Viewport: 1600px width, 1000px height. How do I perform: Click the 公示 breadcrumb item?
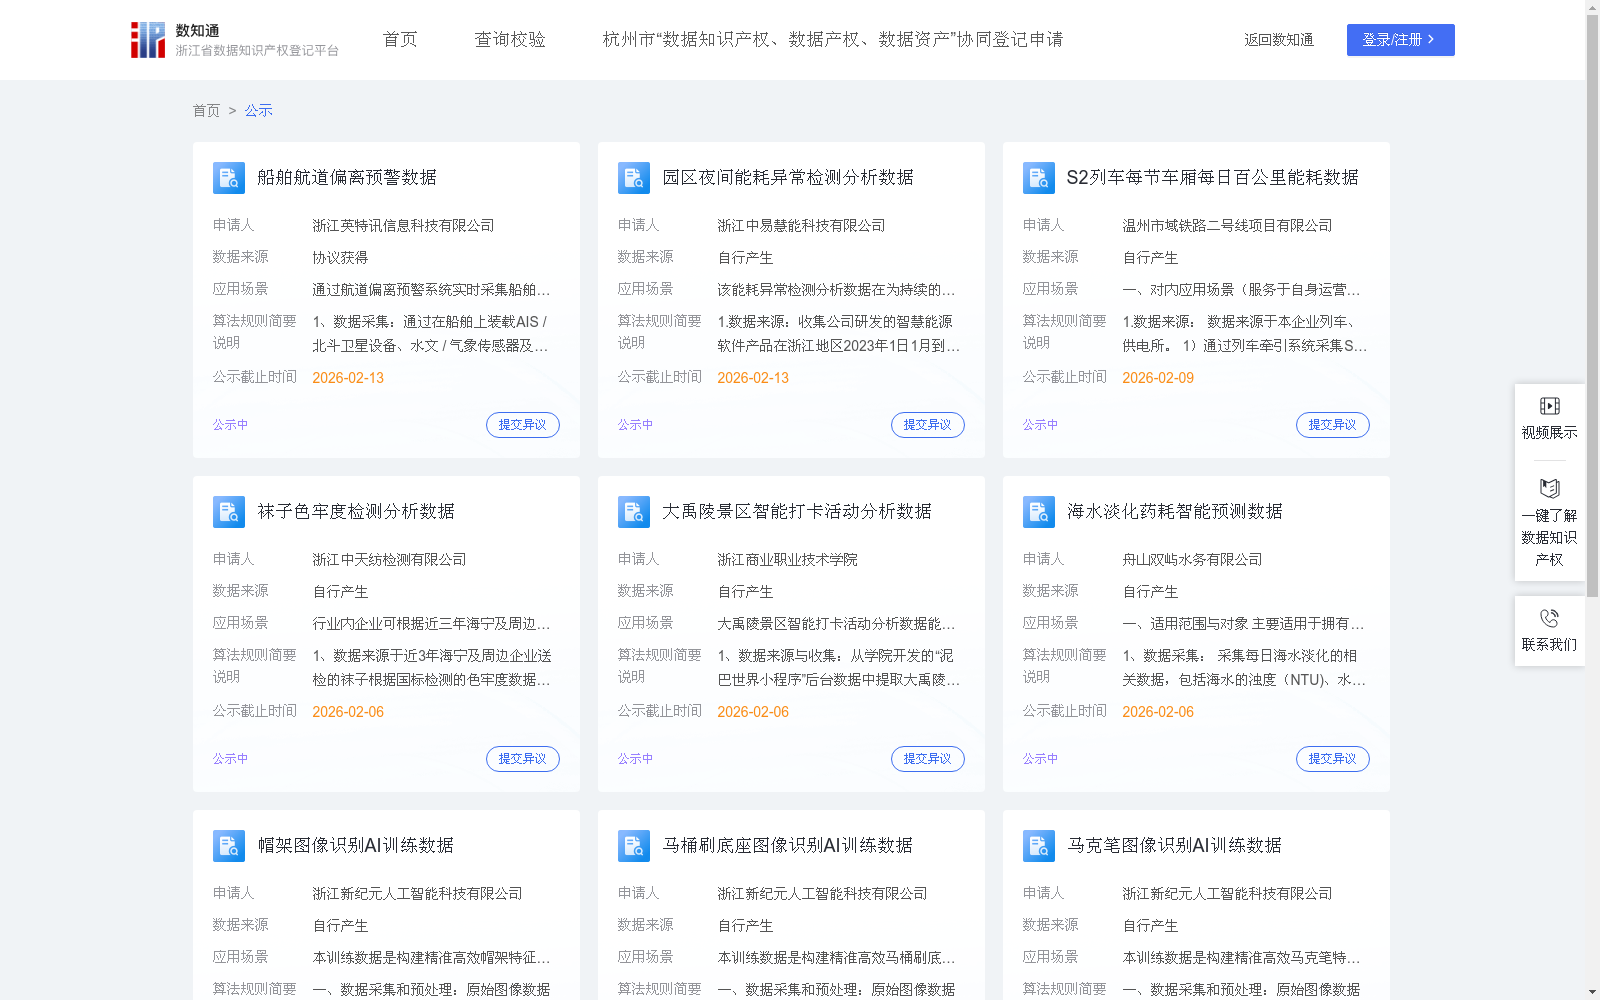(258, 110)
